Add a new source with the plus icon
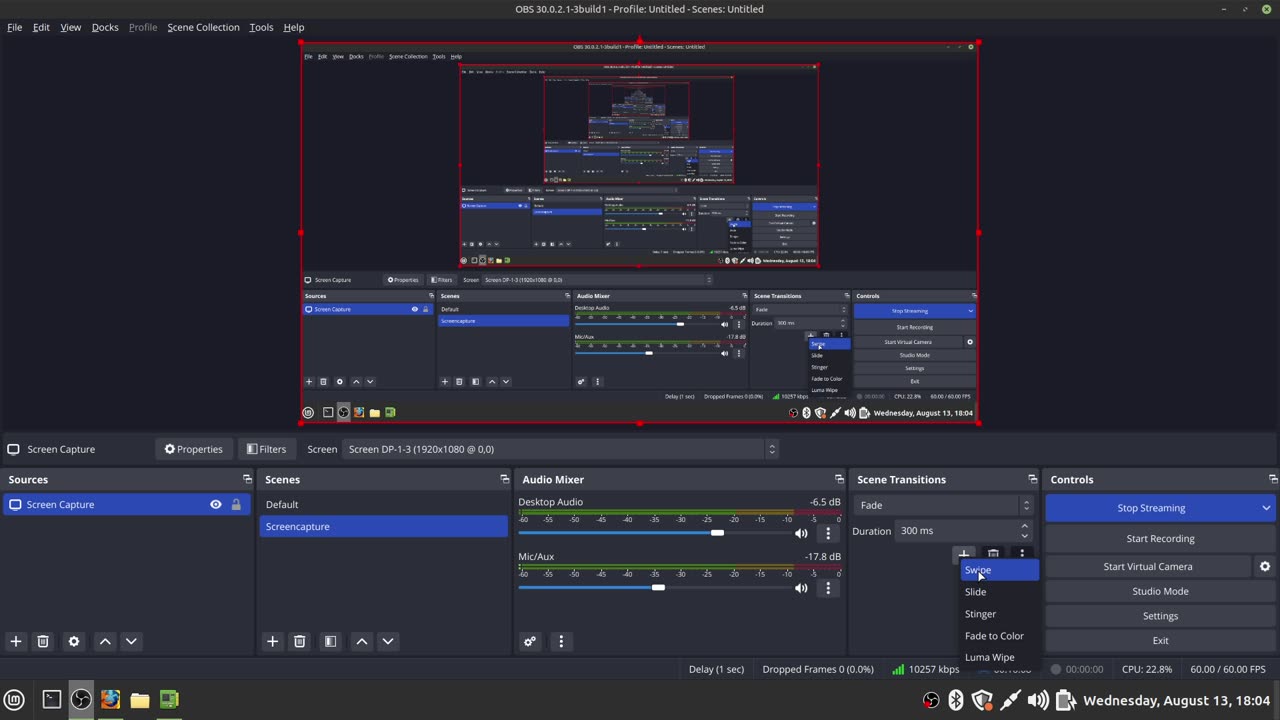The width and height of the screenshot is (1280, 720). (x=16, y=641)
